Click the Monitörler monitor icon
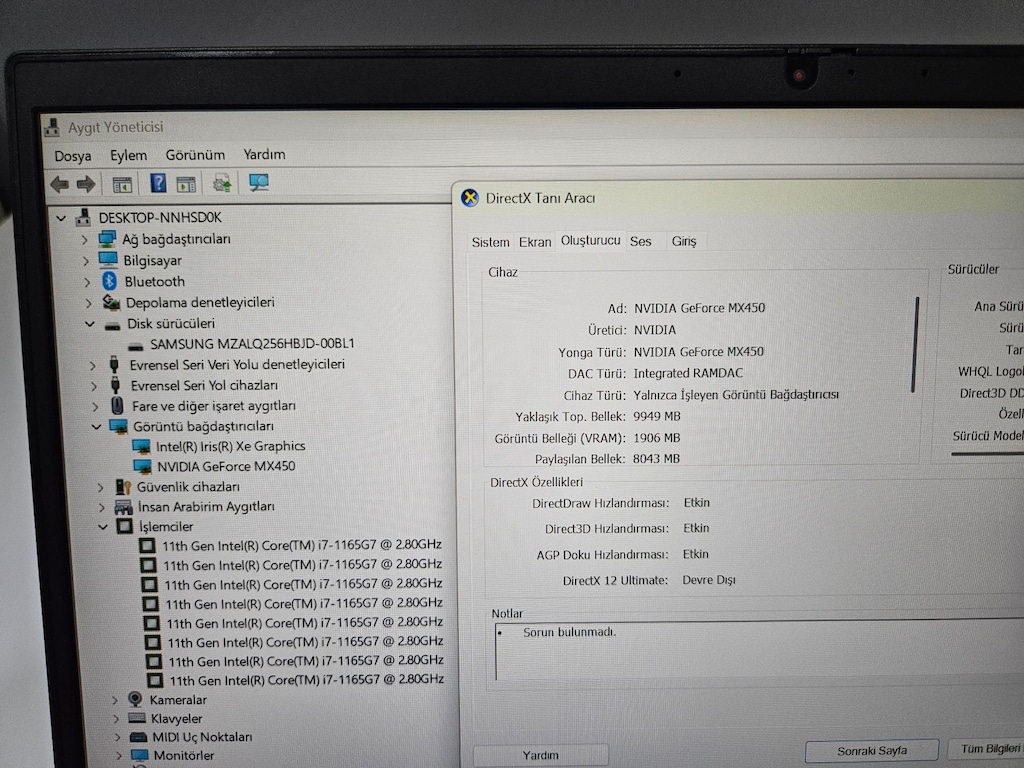 [140, 756]
